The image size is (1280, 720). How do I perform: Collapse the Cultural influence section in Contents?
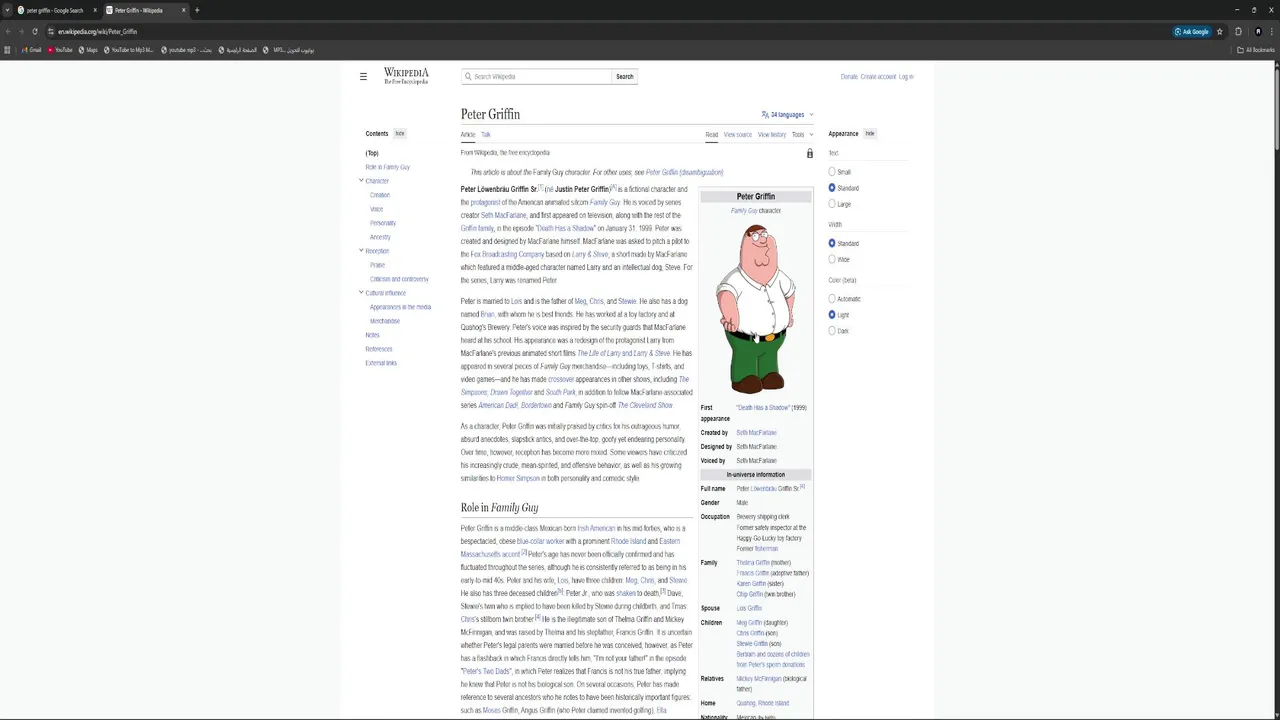point(361,293)
